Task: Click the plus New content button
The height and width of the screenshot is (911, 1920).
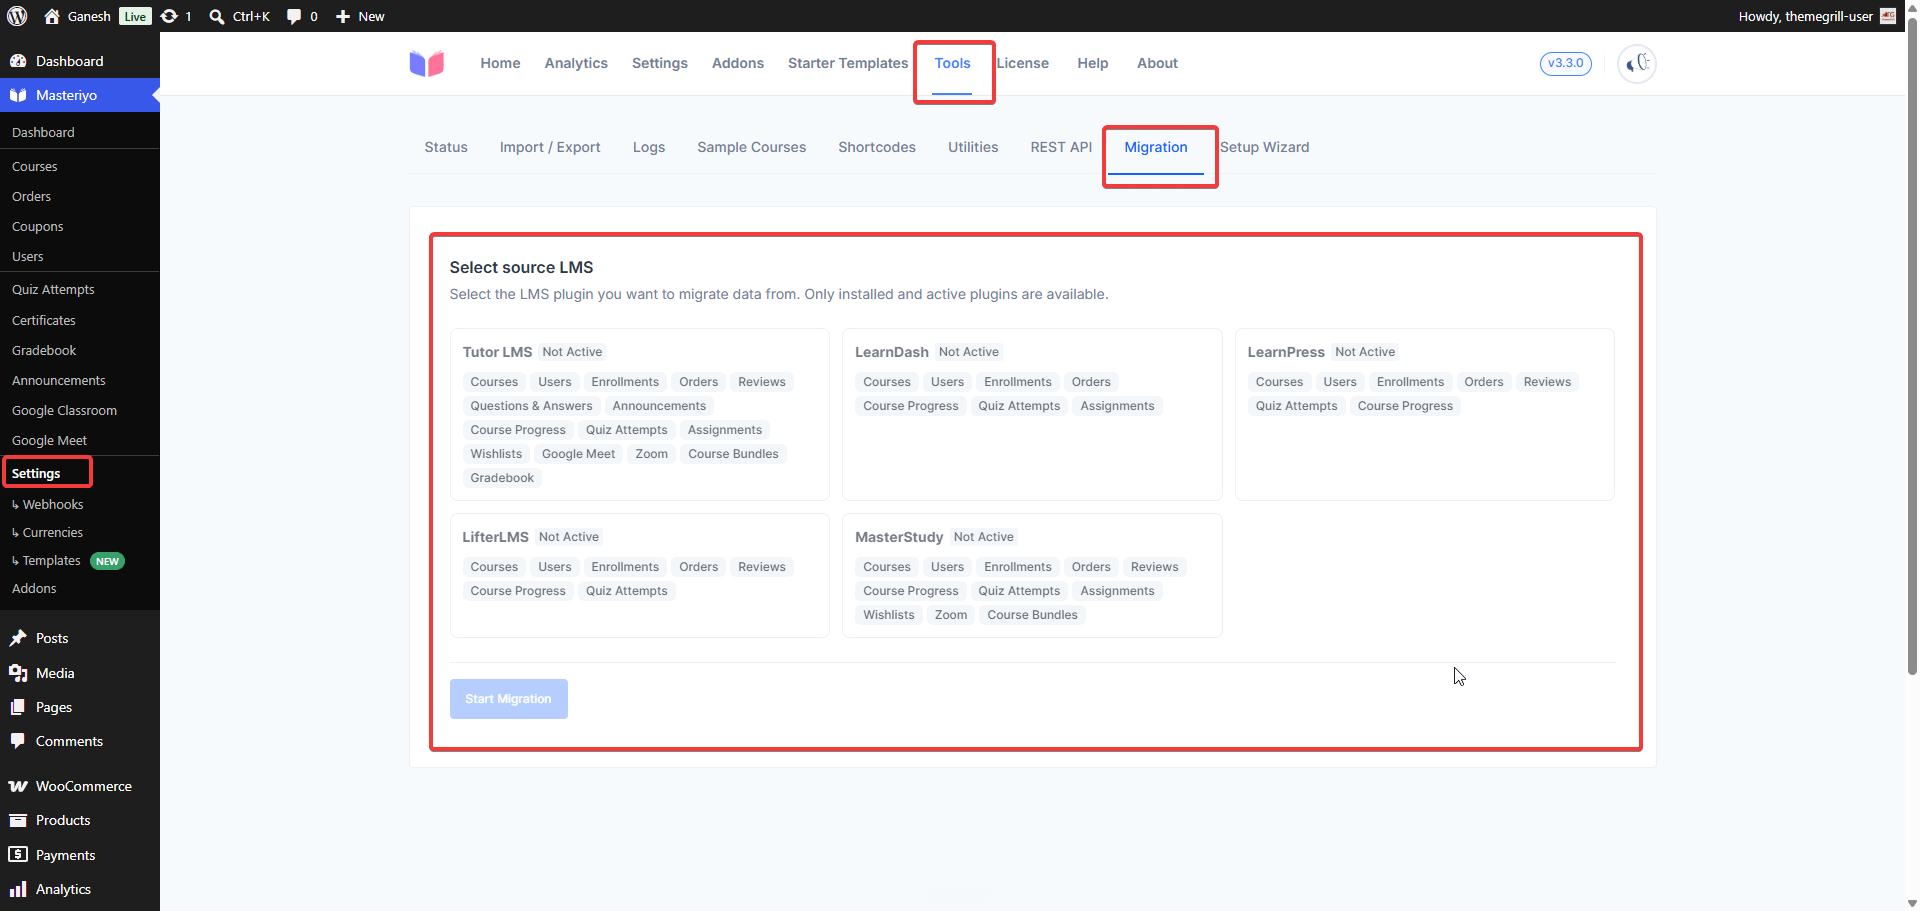Action: pyautogui.click(x=360, y=16)
